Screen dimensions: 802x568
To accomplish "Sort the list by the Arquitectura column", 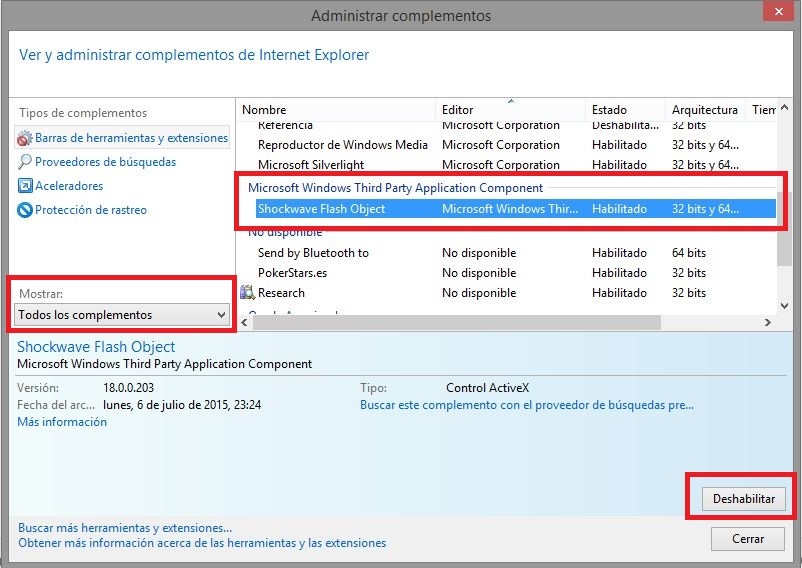I will coord(706,109).
